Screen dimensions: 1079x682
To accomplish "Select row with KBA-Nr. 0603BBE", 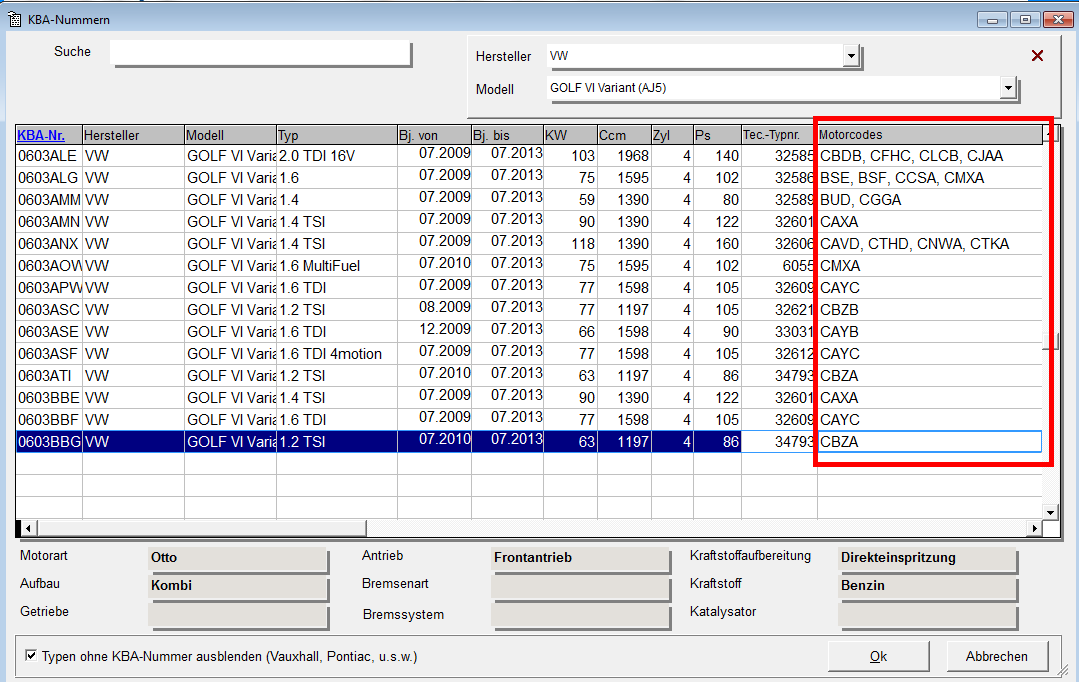I will click(x=528, y=398).
